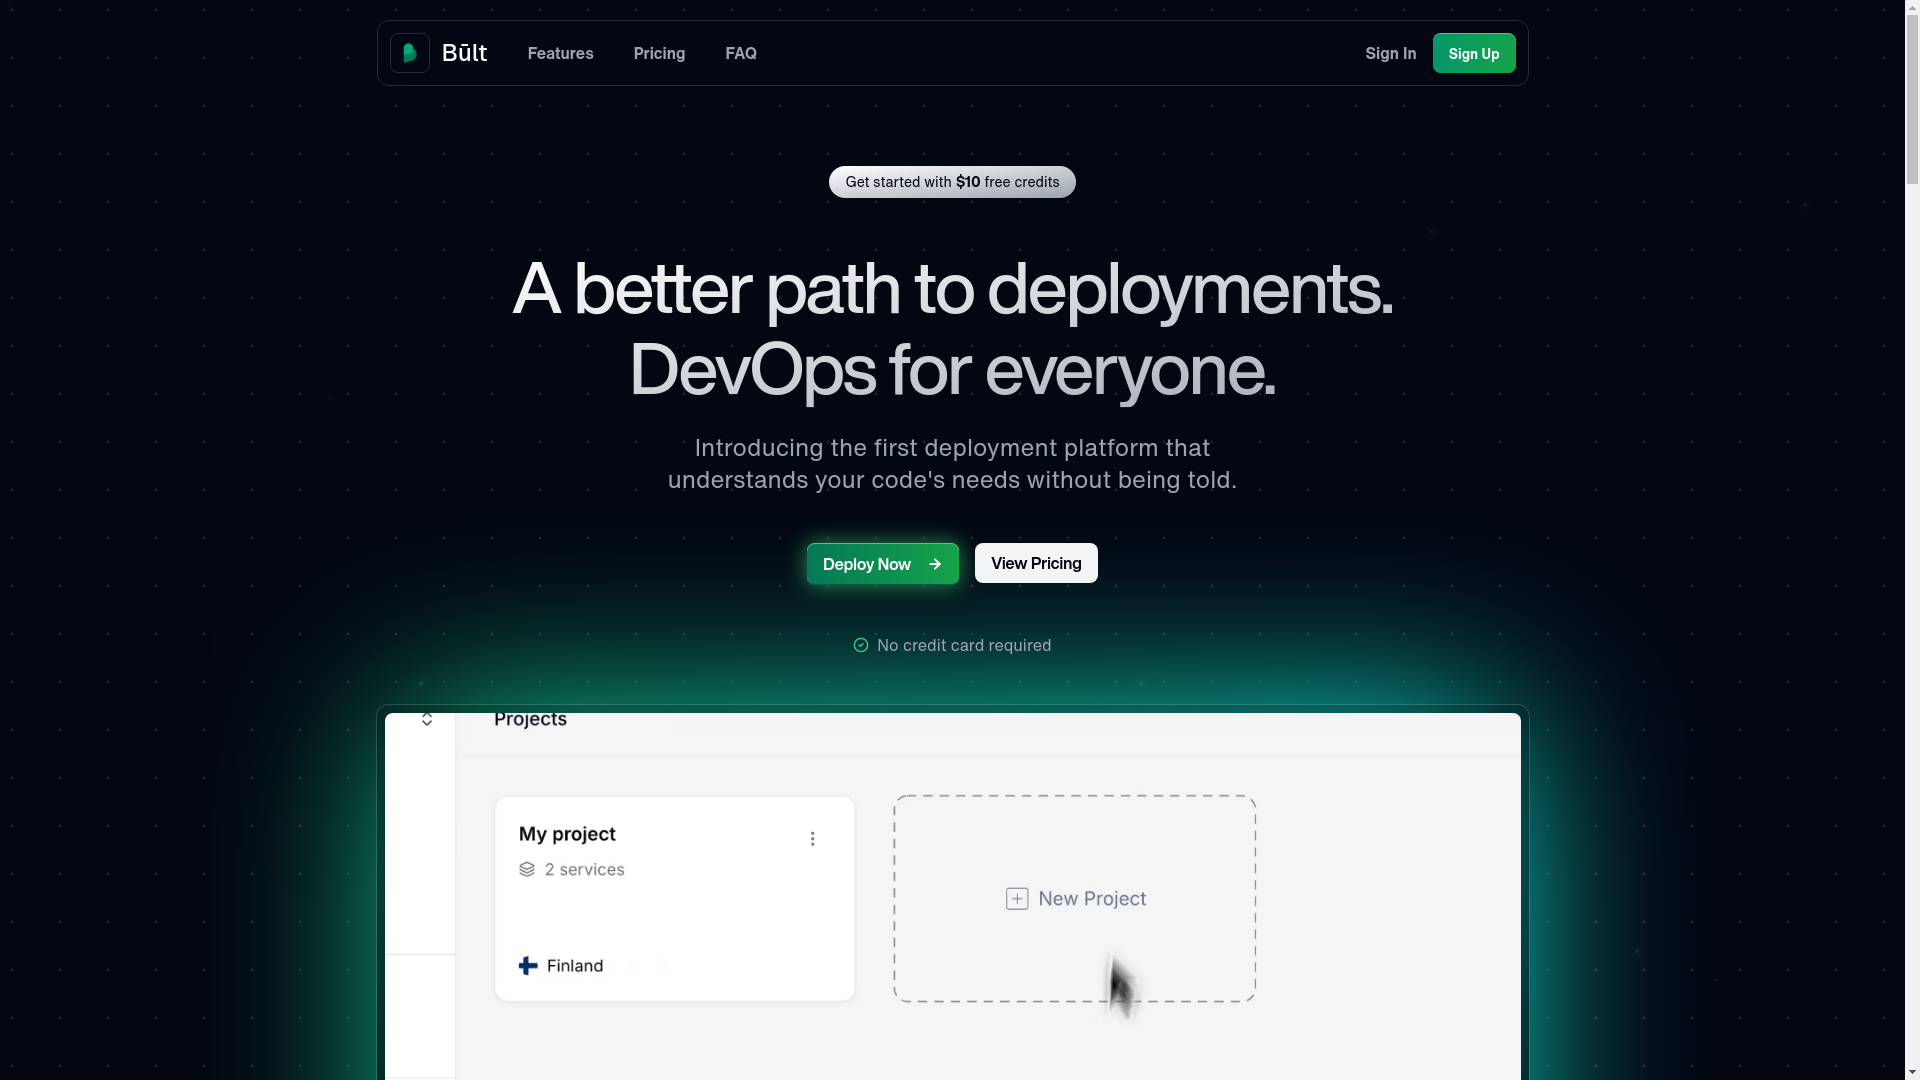Click the '2 services' text
Viewport: 1920px width, 1080px height.
[584, 869]
